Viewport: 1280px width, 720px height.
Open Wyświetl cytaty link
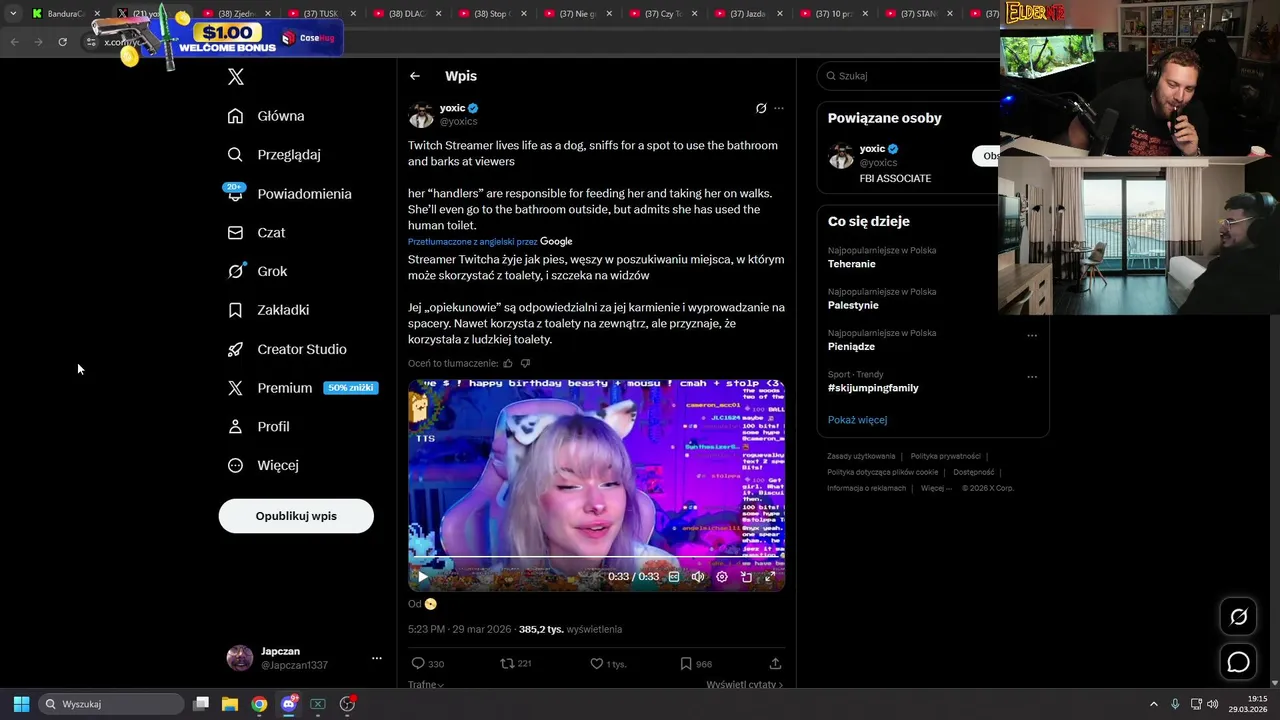pyautogui.click(x=744, y=685)
